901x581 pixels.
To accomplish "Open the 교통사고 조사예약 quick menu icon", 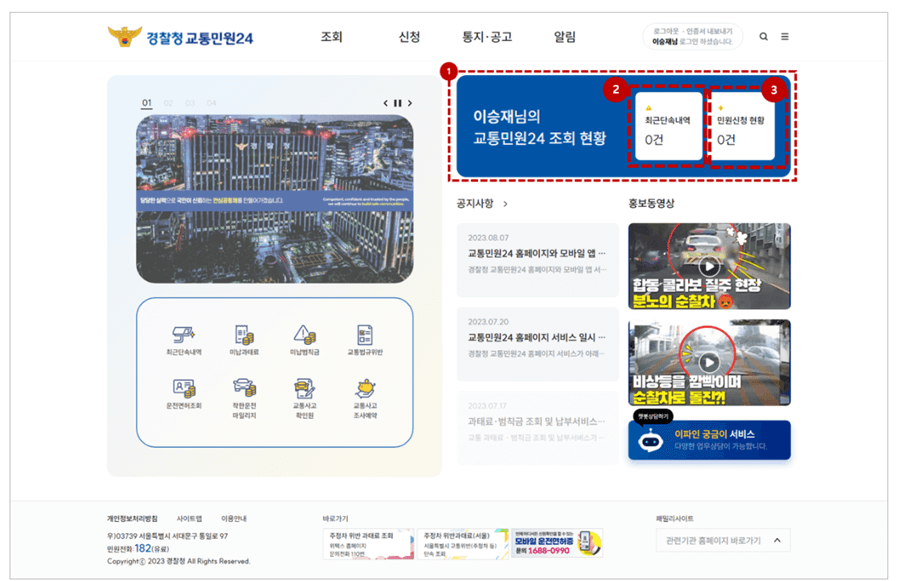I will pos(365,398).
